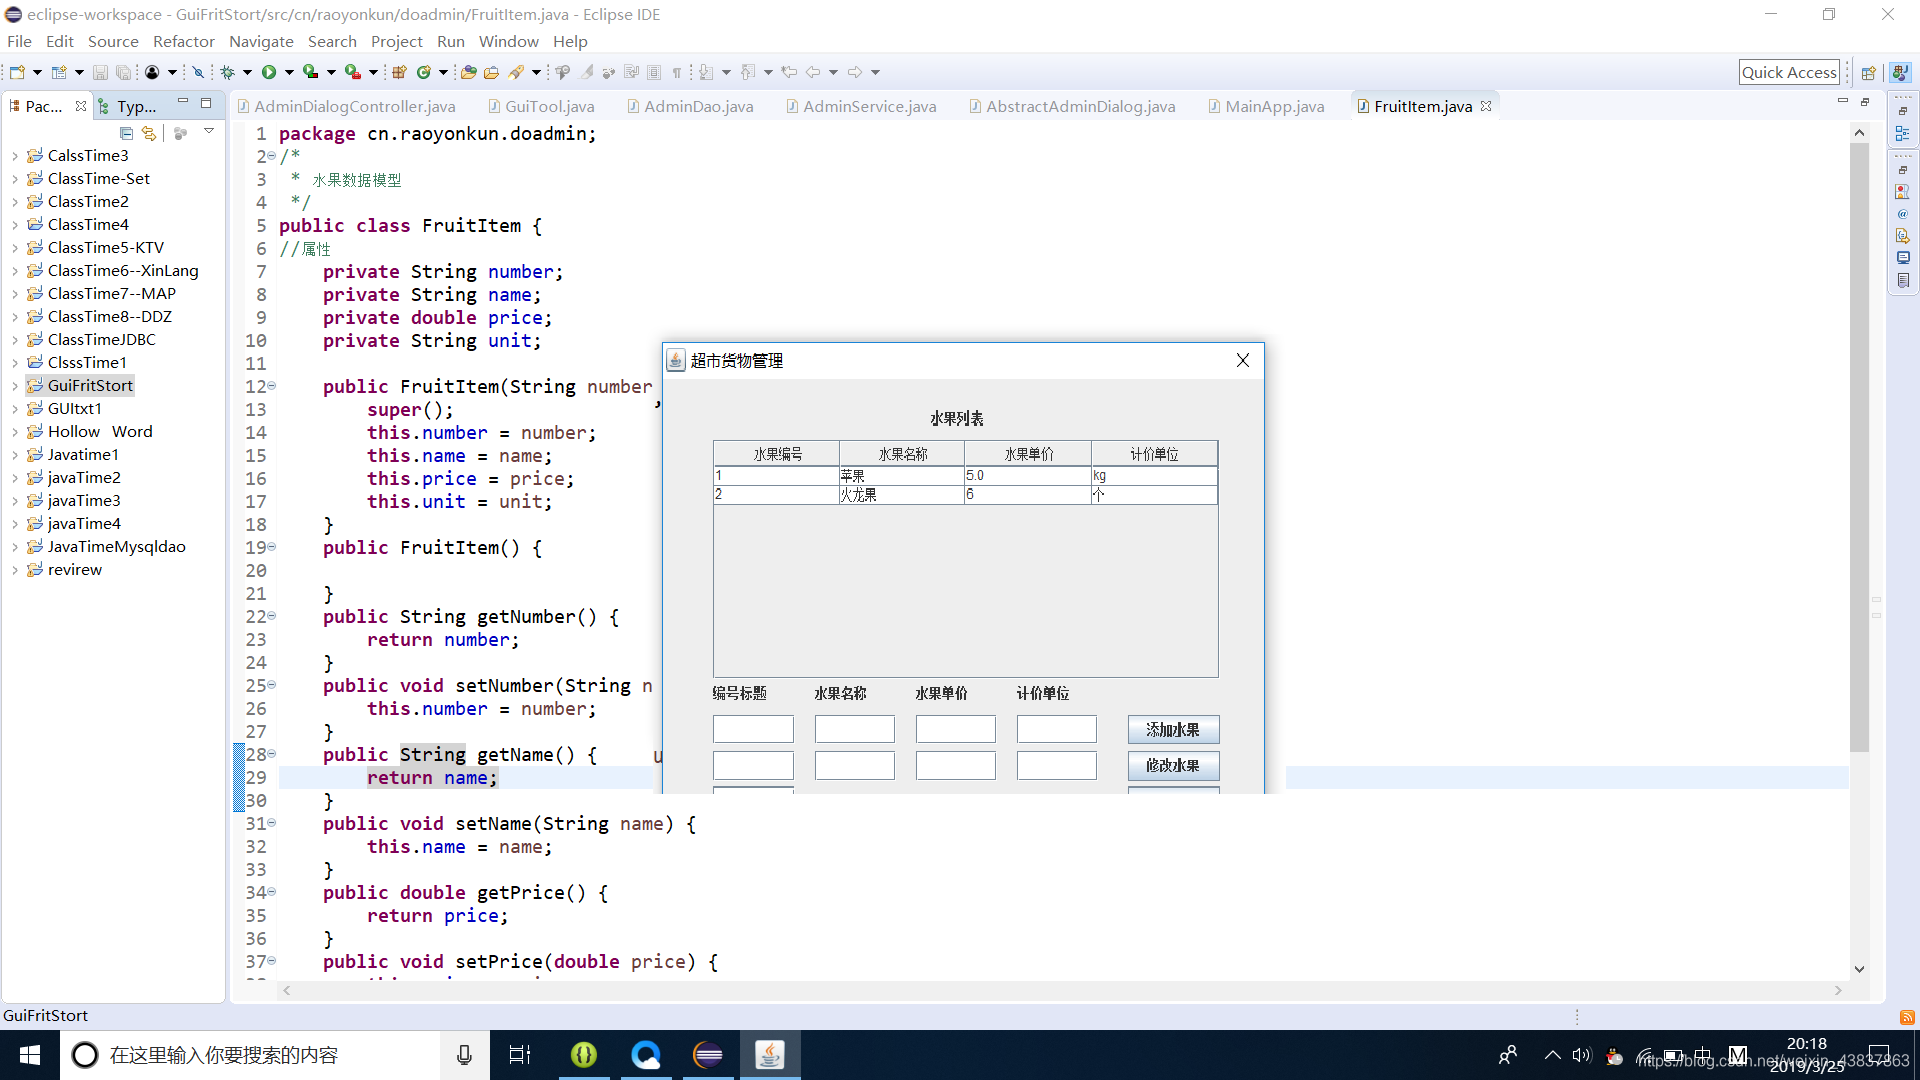Click the Skip All Breakpoints icon
The width and height of the screenshot is (1920, 1080).
(198, 72)
